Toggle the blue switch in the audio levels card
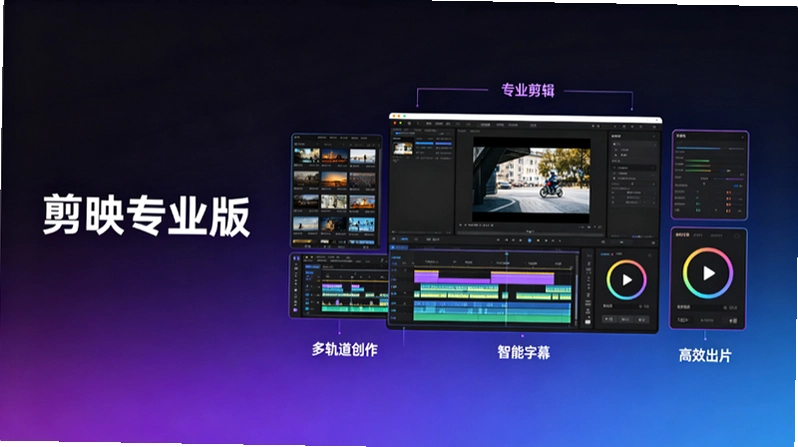 738,186
